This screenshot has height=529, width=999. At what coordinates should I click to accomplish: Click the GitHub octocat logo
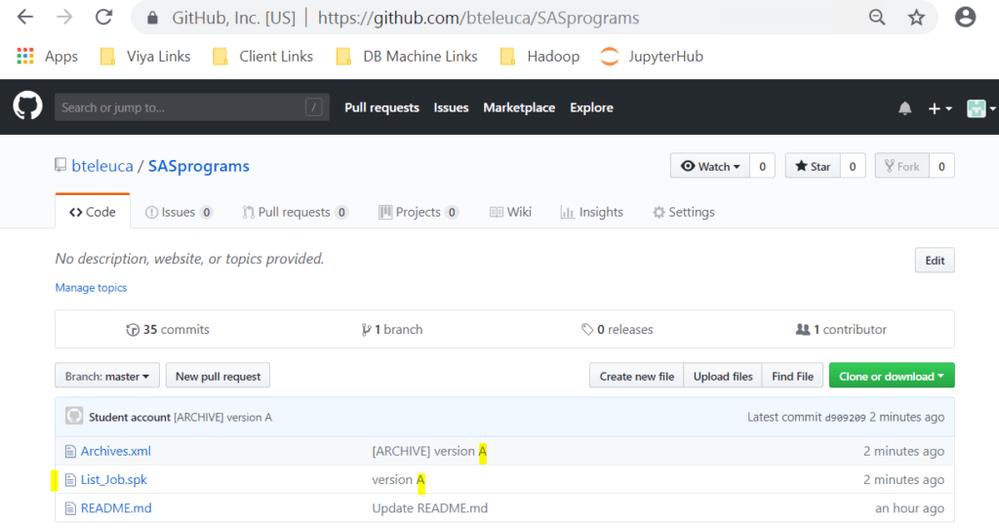pyautogui.click(x=27, y=106)
